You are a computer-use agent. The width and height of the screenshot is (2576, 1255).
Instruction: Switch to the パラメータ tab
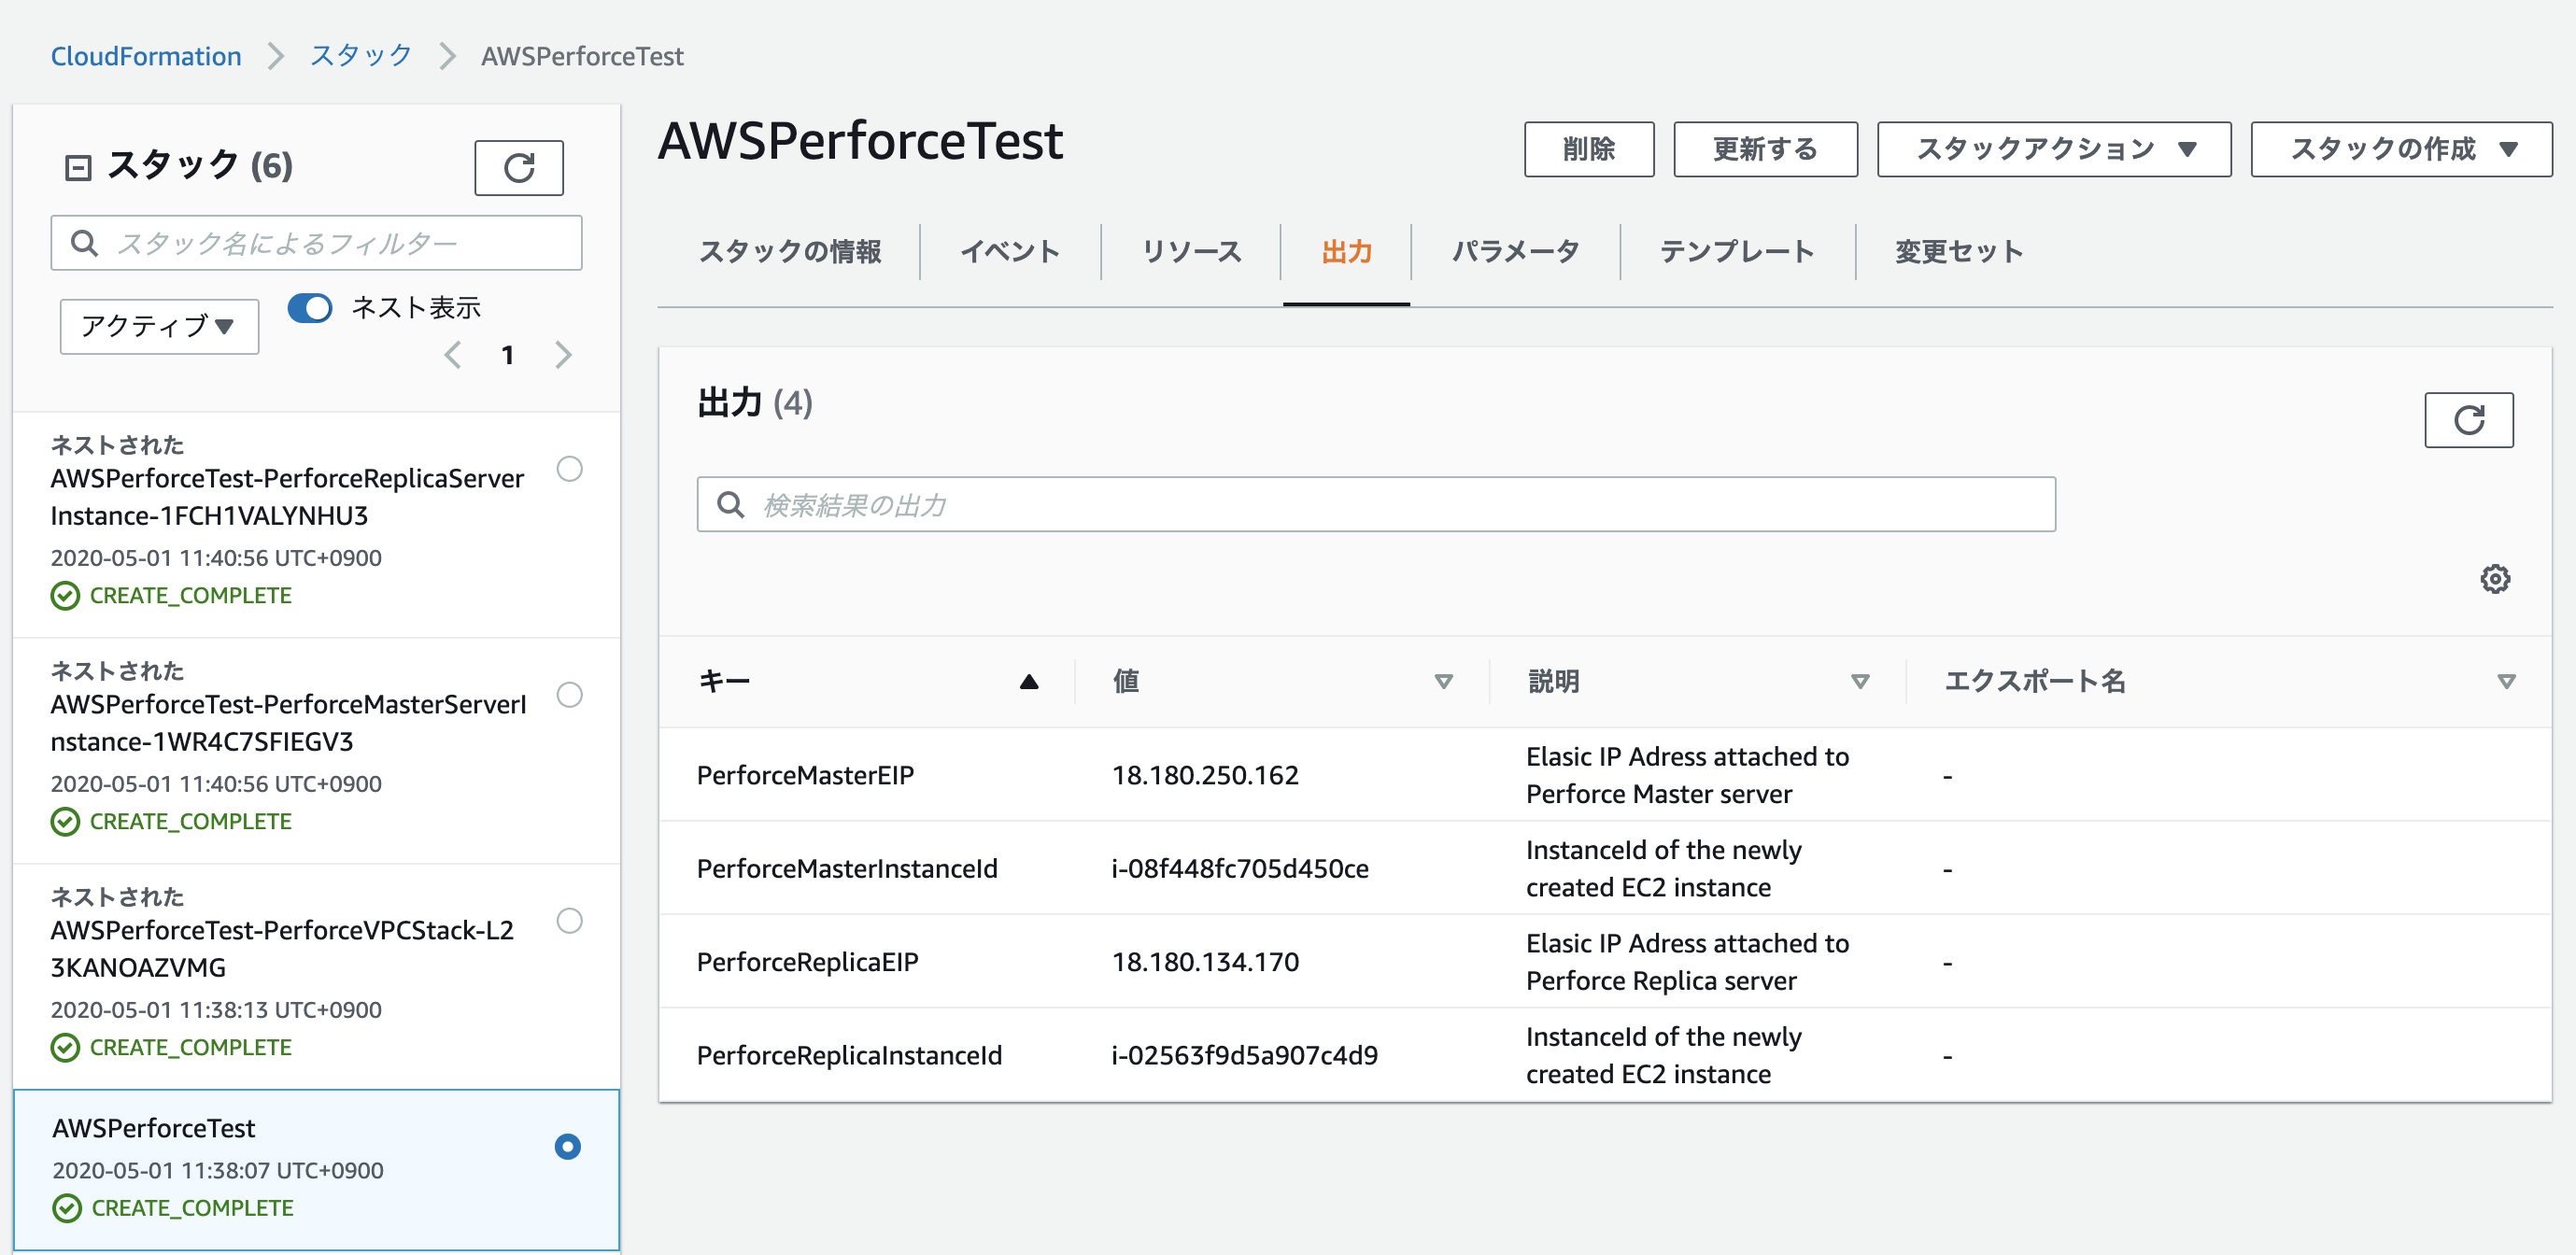click(1514, 252)
